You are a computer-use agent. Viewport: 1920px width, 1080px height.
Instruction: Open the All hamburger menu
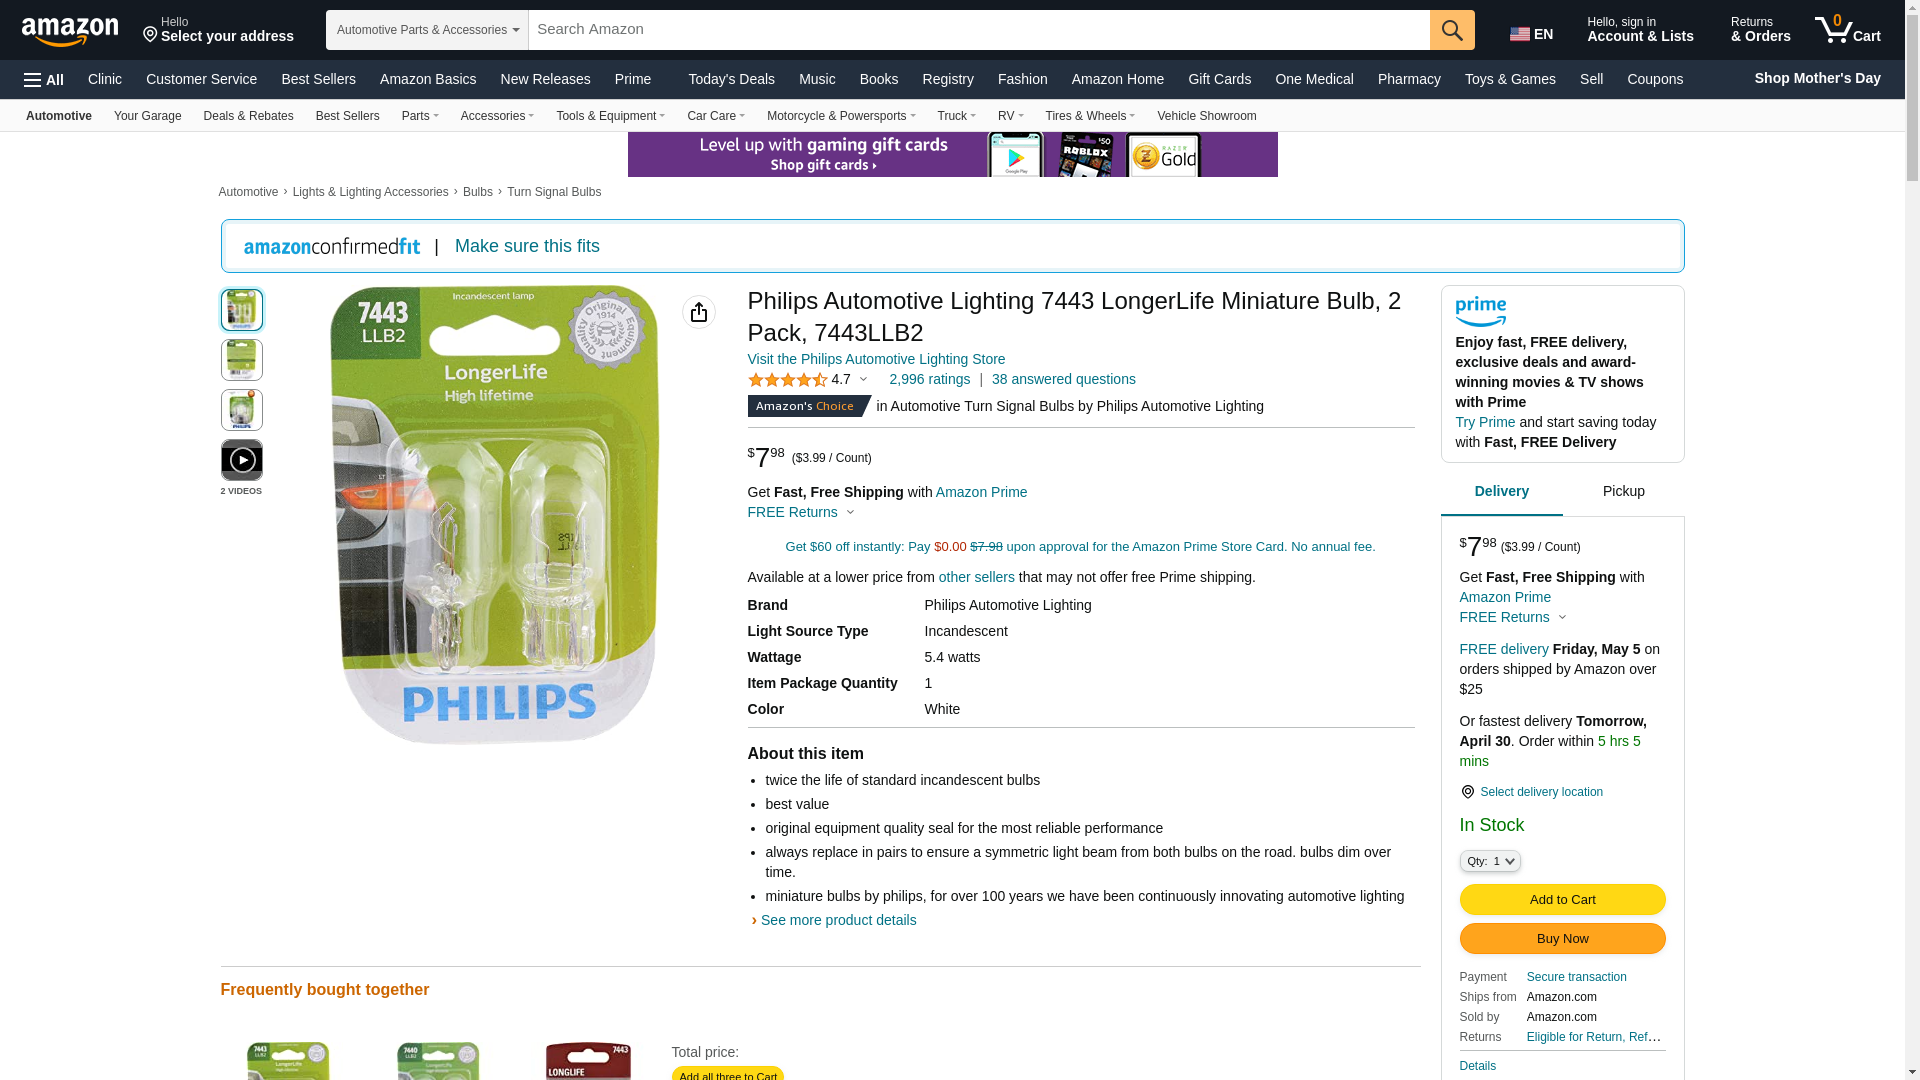pyautogui.click(x=44, y=80)
